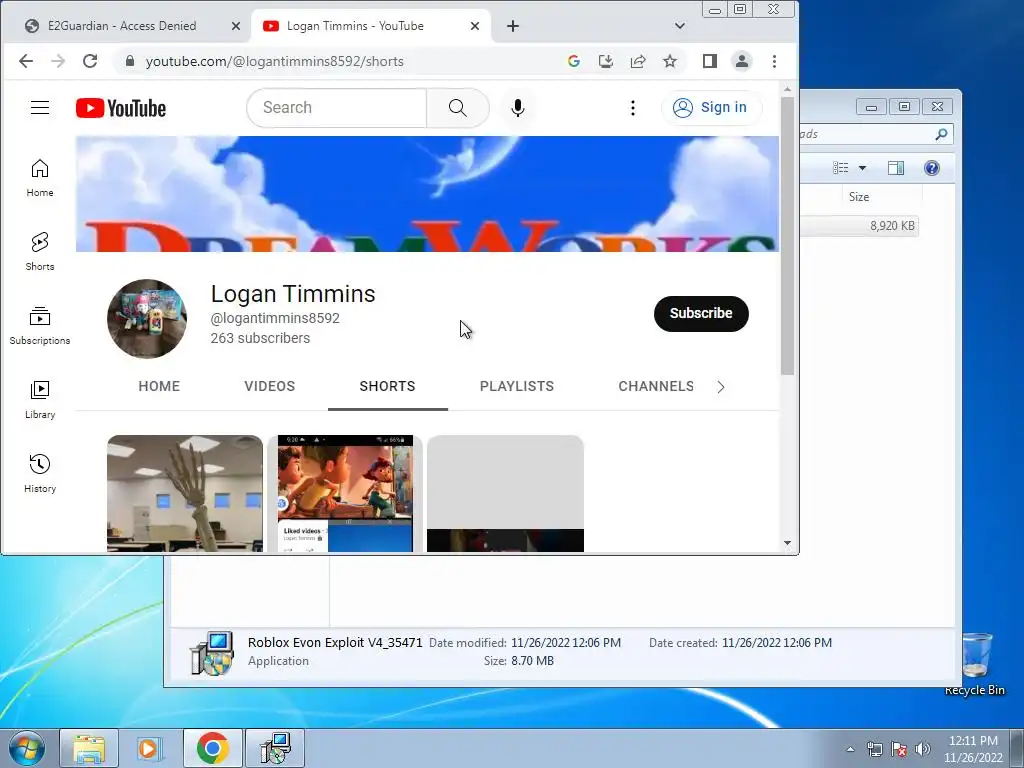The height and width of the screenshot is (768, 1024).
Task: Toggle the preview pane in Explorer window
Action: click(896, 168)
